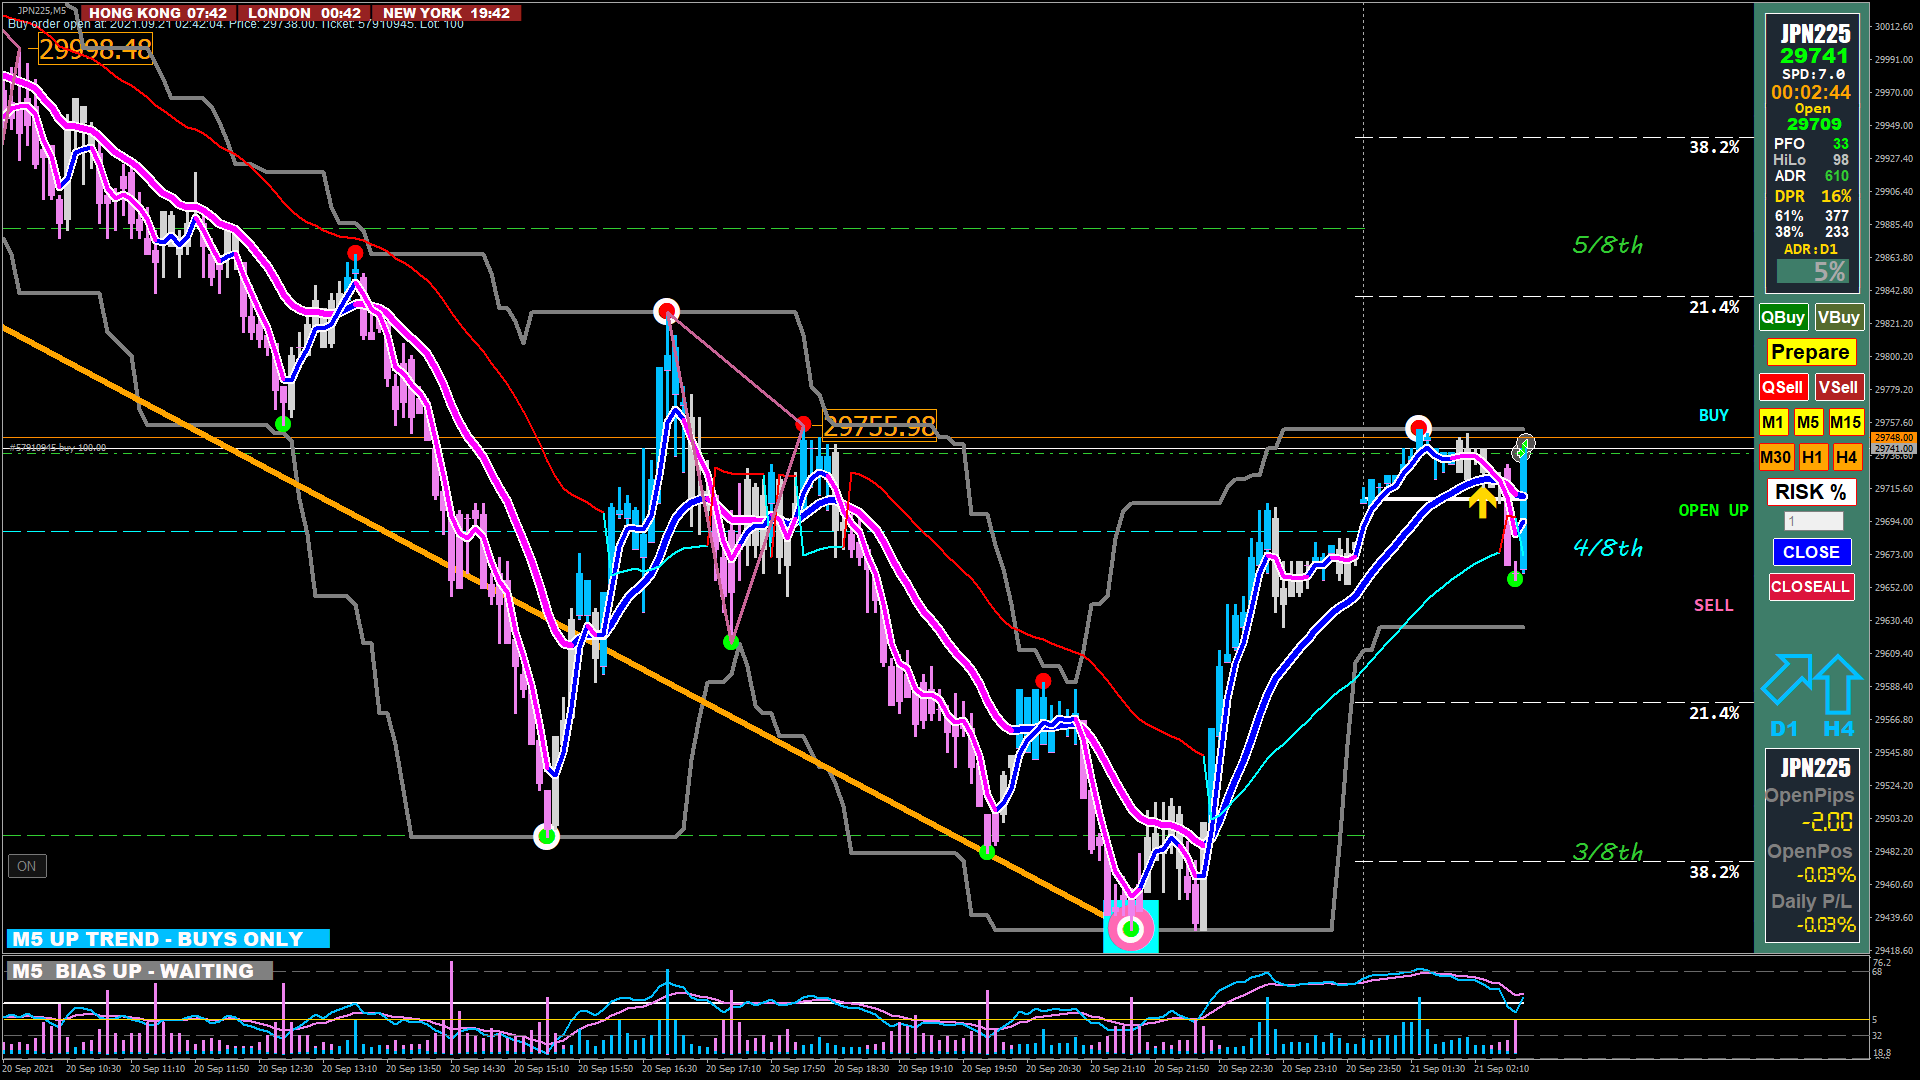Select the M15 timeframe icon
This screenshot has width=1920, height=1080.
pos(1845,422)
